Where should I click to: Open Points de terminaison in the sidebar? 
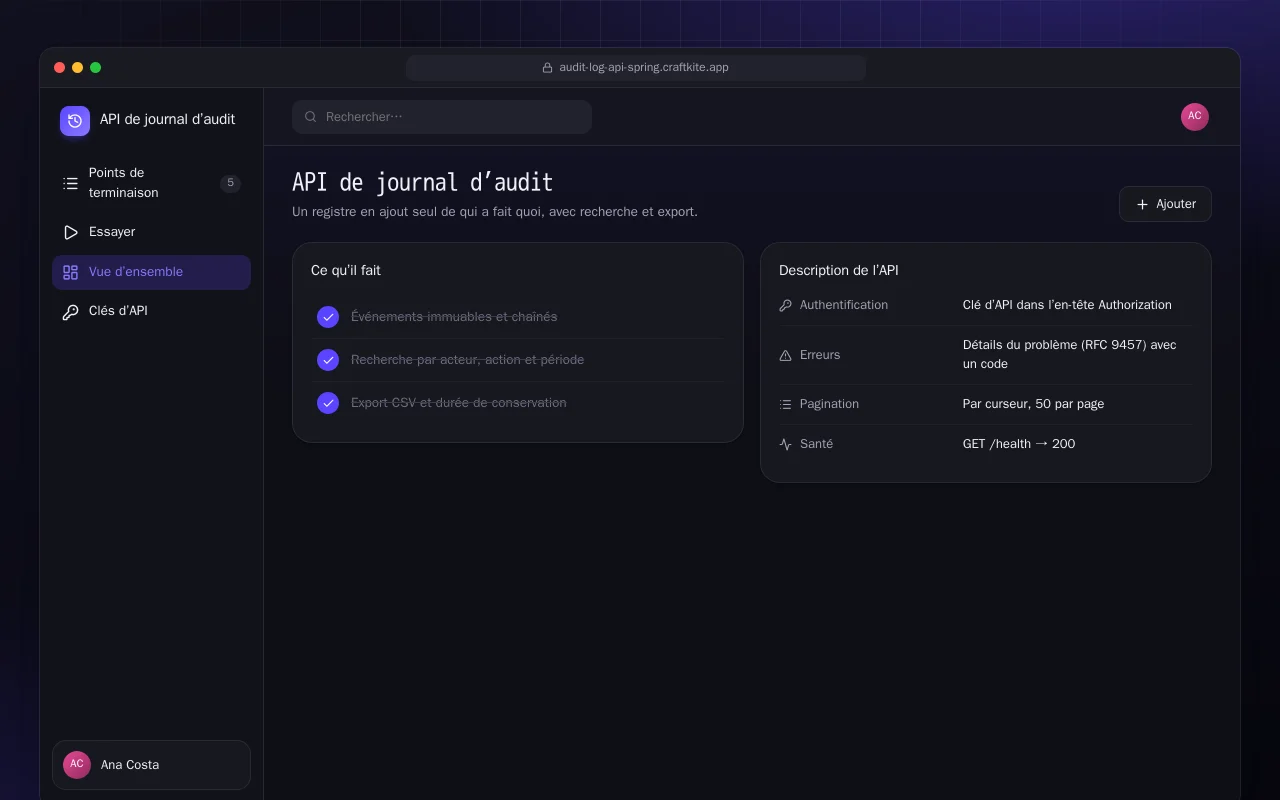[151, 183]
